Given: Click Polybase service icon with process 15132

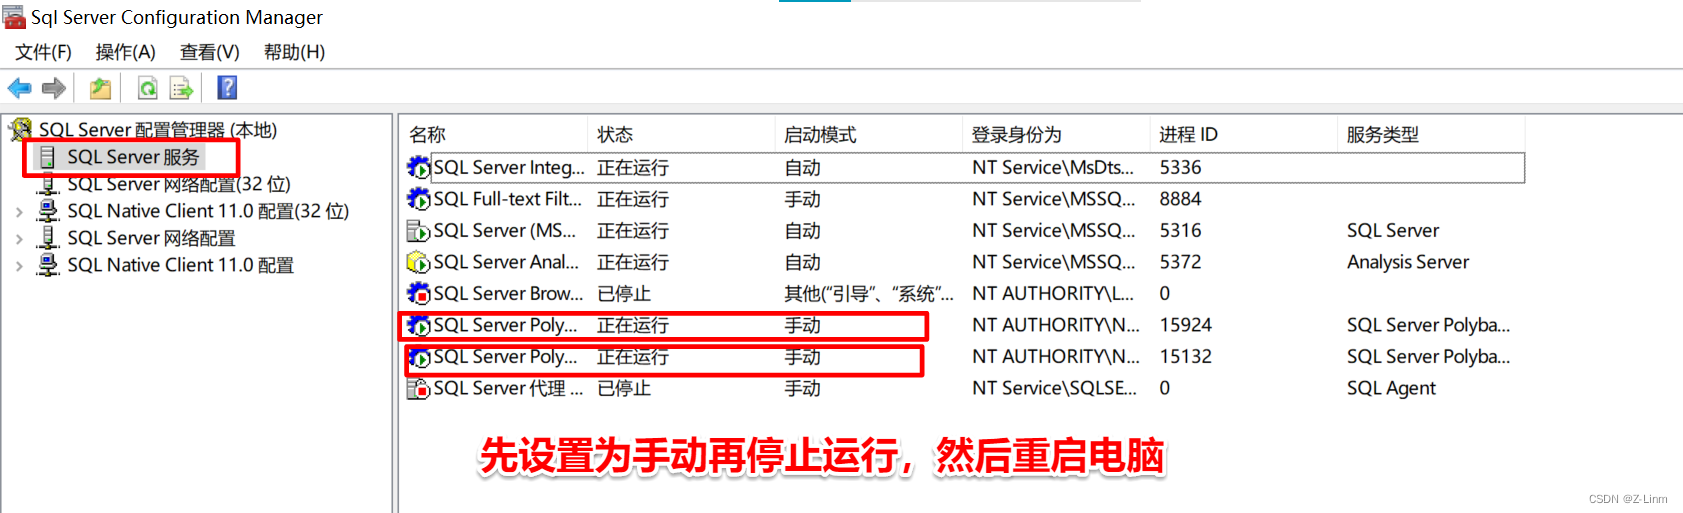Looking at the screenshot, I should click(418, 357).
